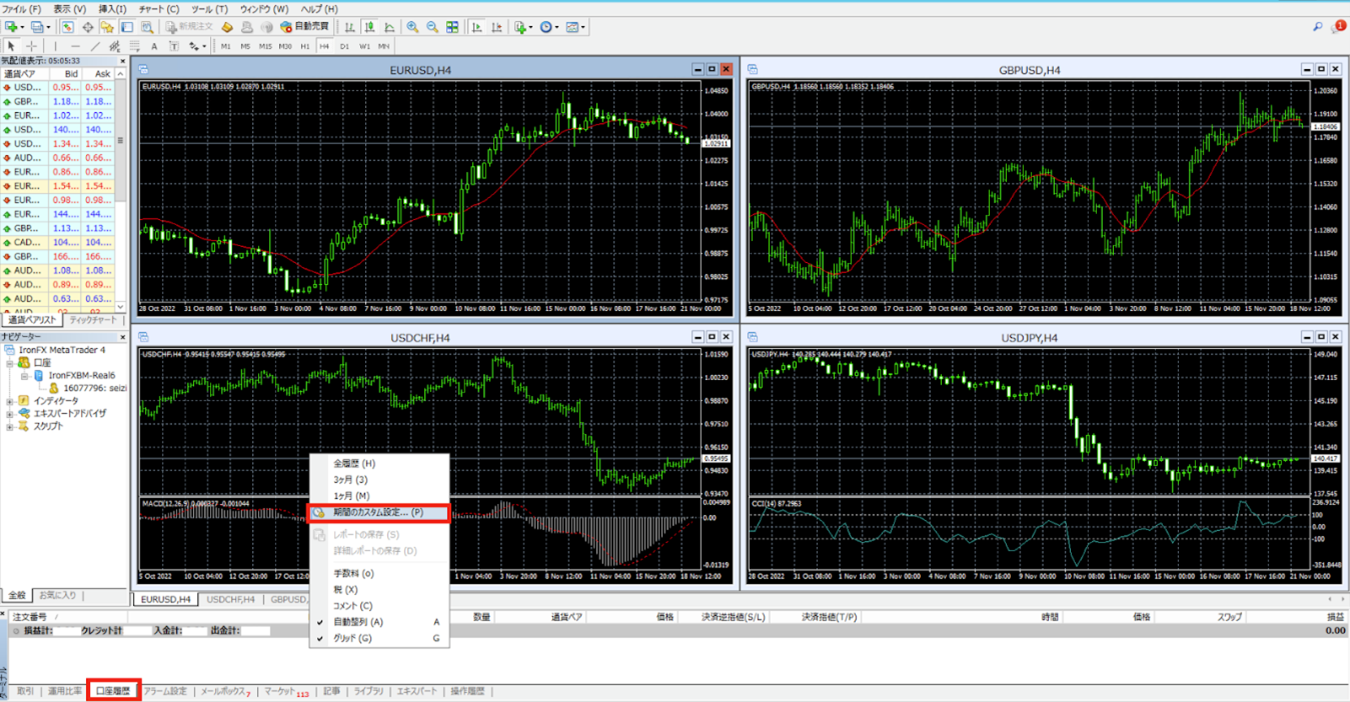Toggle グリッド grid checked menu item
This screenshot has width=1350, height=702.
click(379, 638)
